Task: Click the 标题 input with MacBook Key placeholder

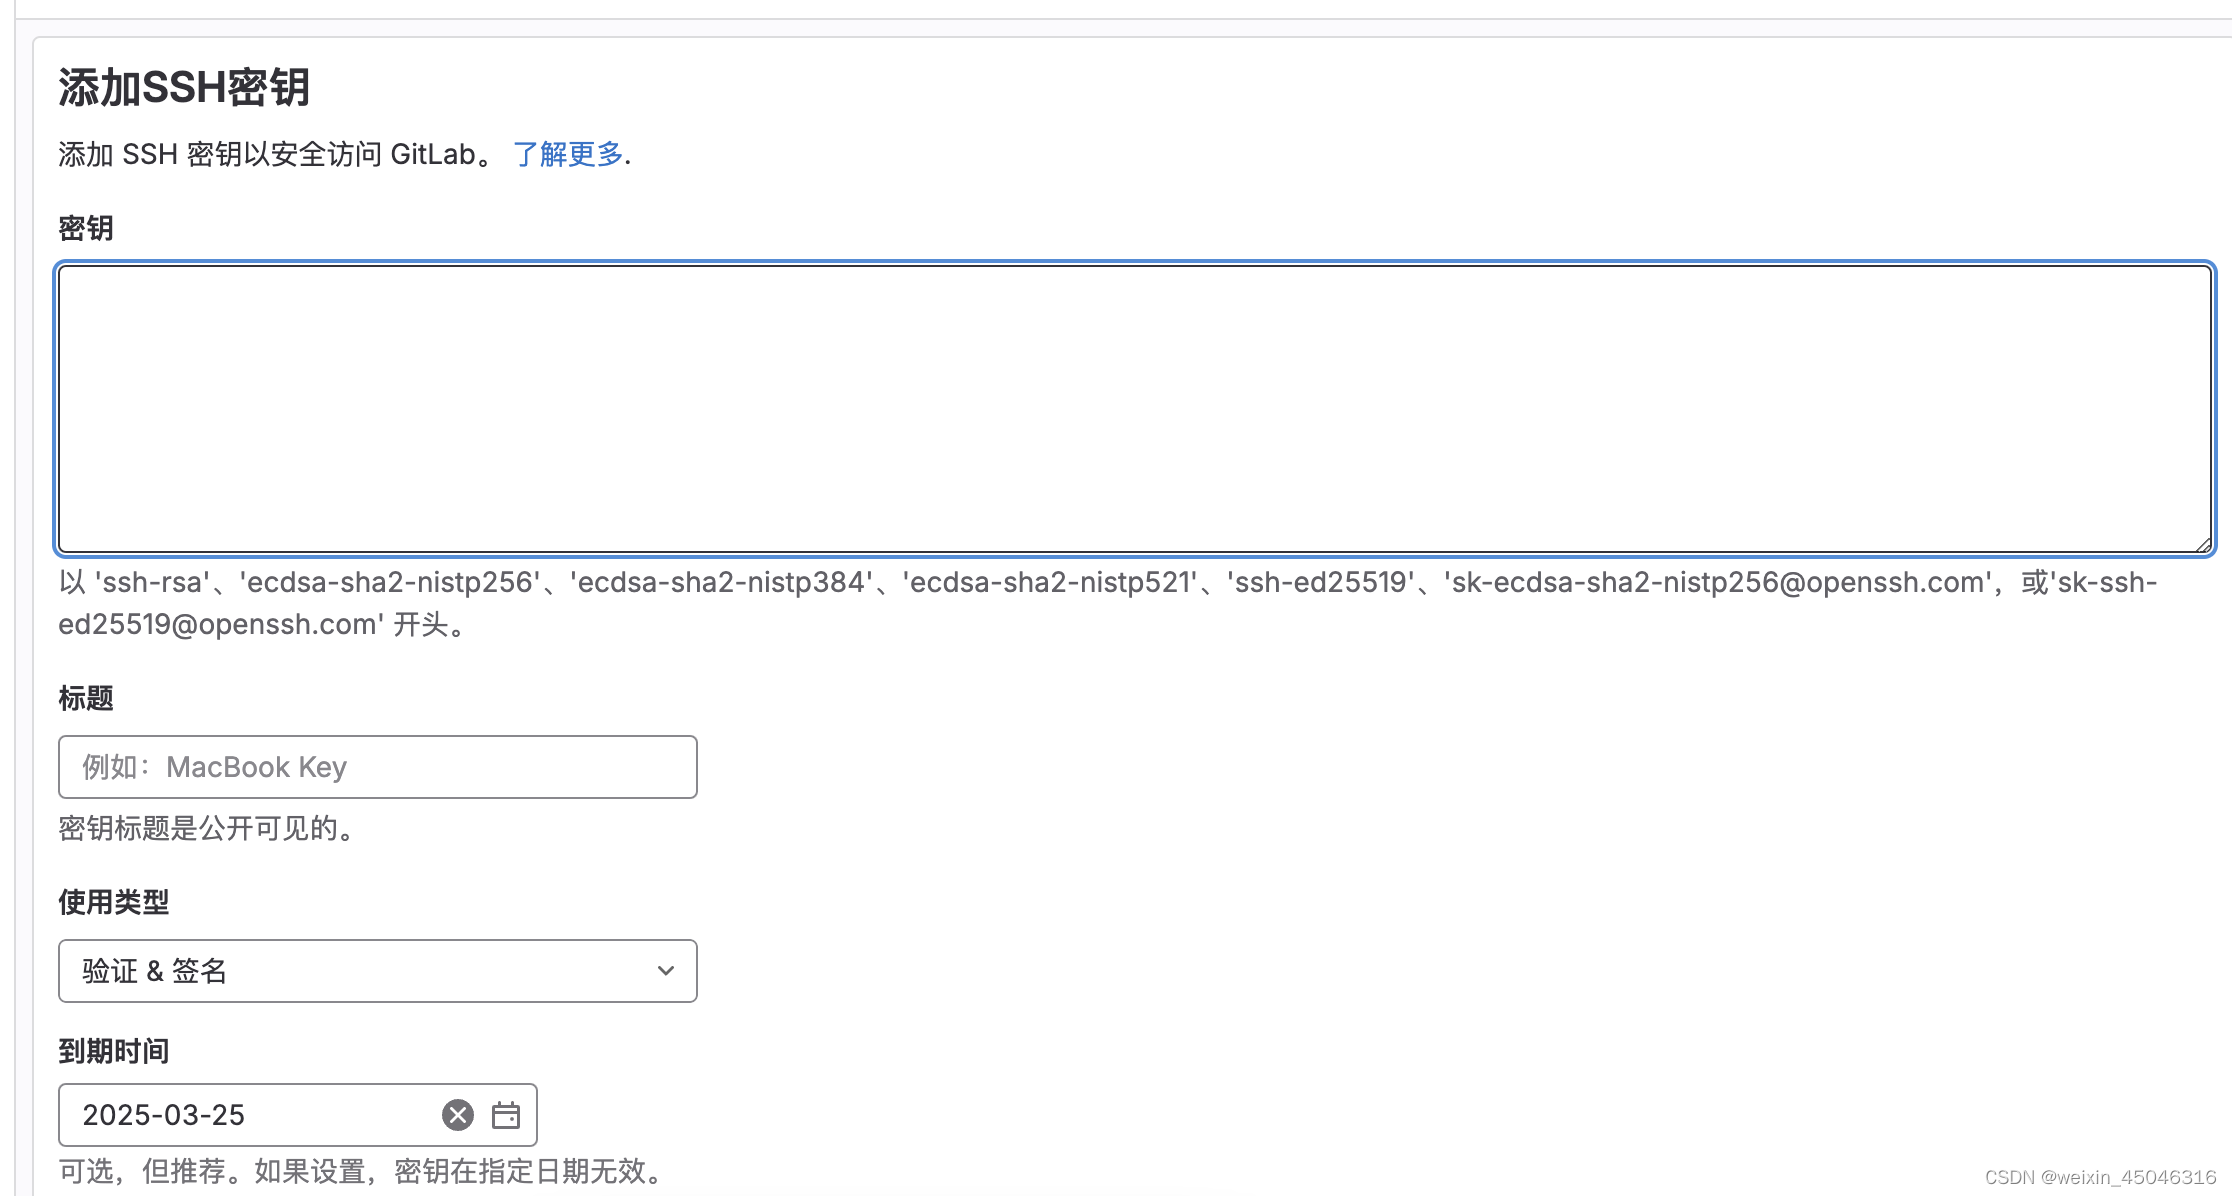Action: point(378,767)
